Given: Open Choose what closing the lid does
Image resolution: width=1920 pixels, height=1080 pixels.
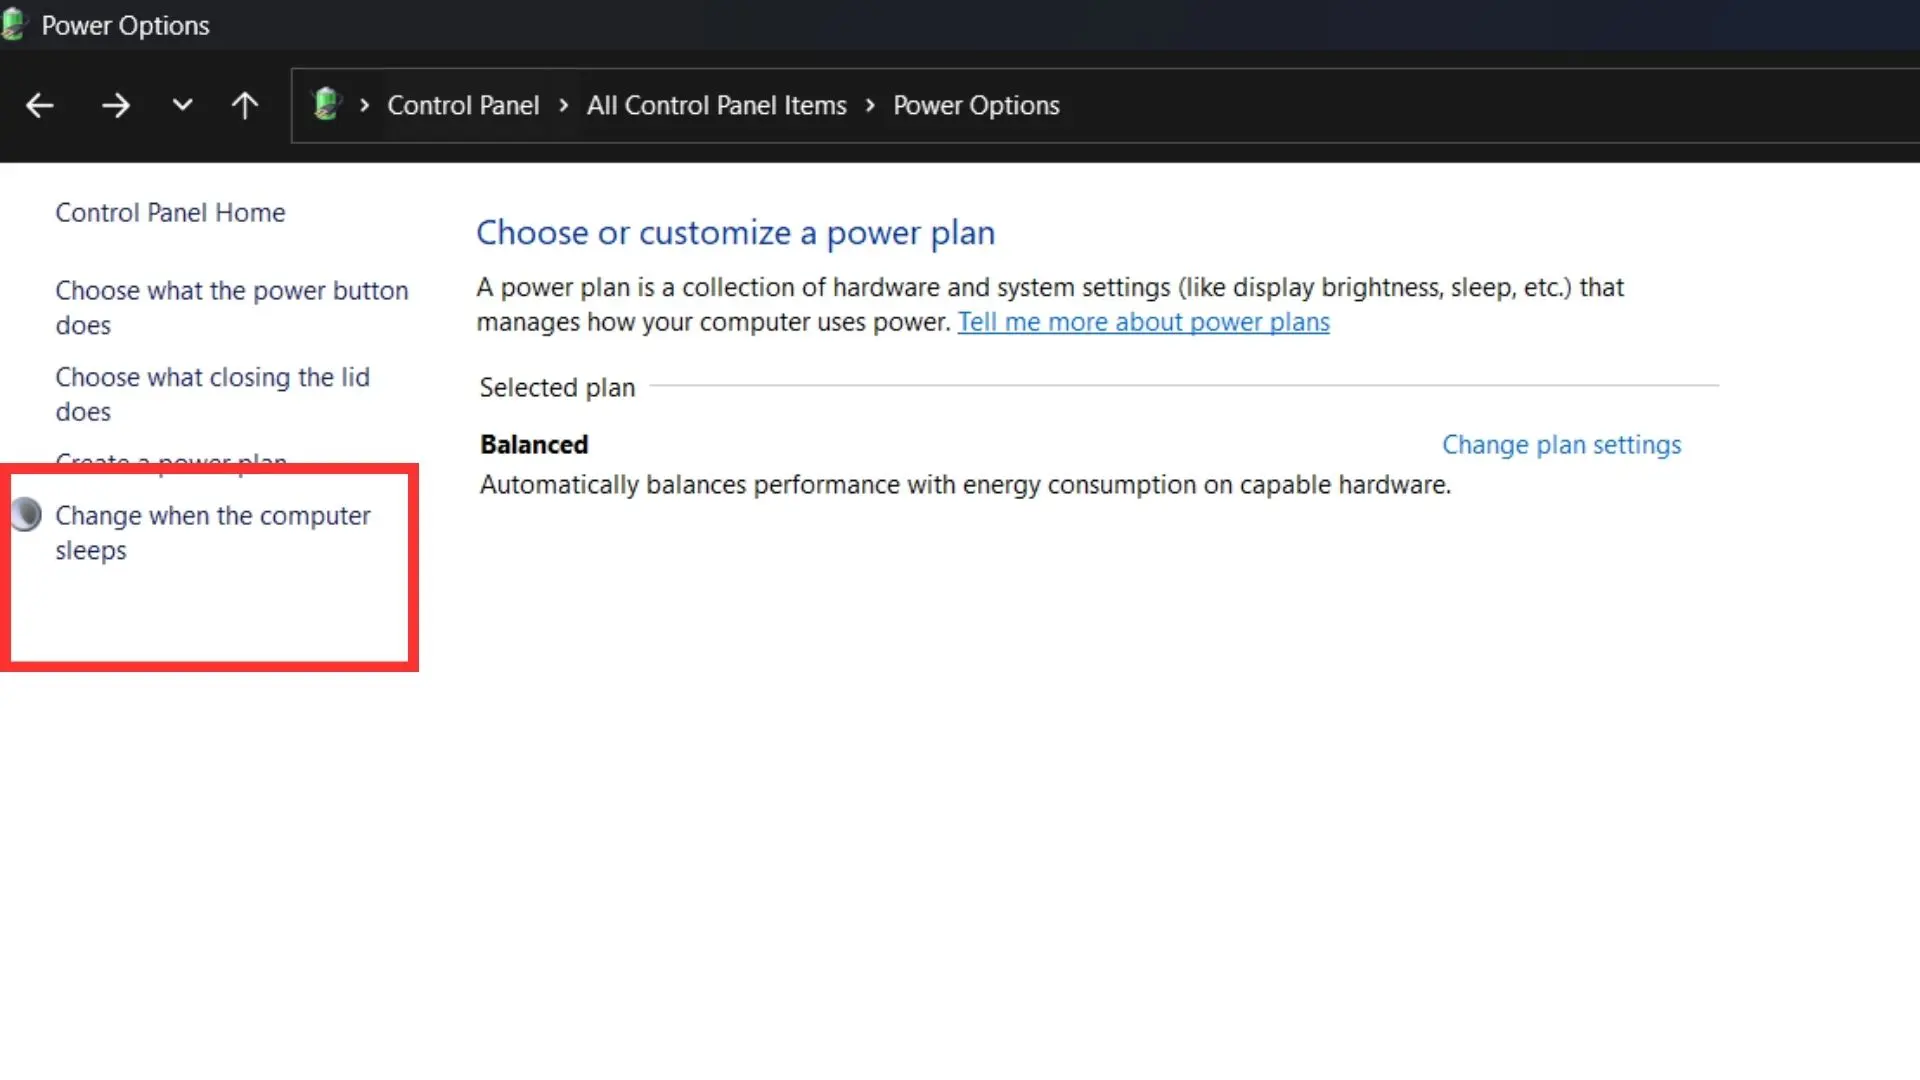Looking at the screenshot, I should point(212,378).
